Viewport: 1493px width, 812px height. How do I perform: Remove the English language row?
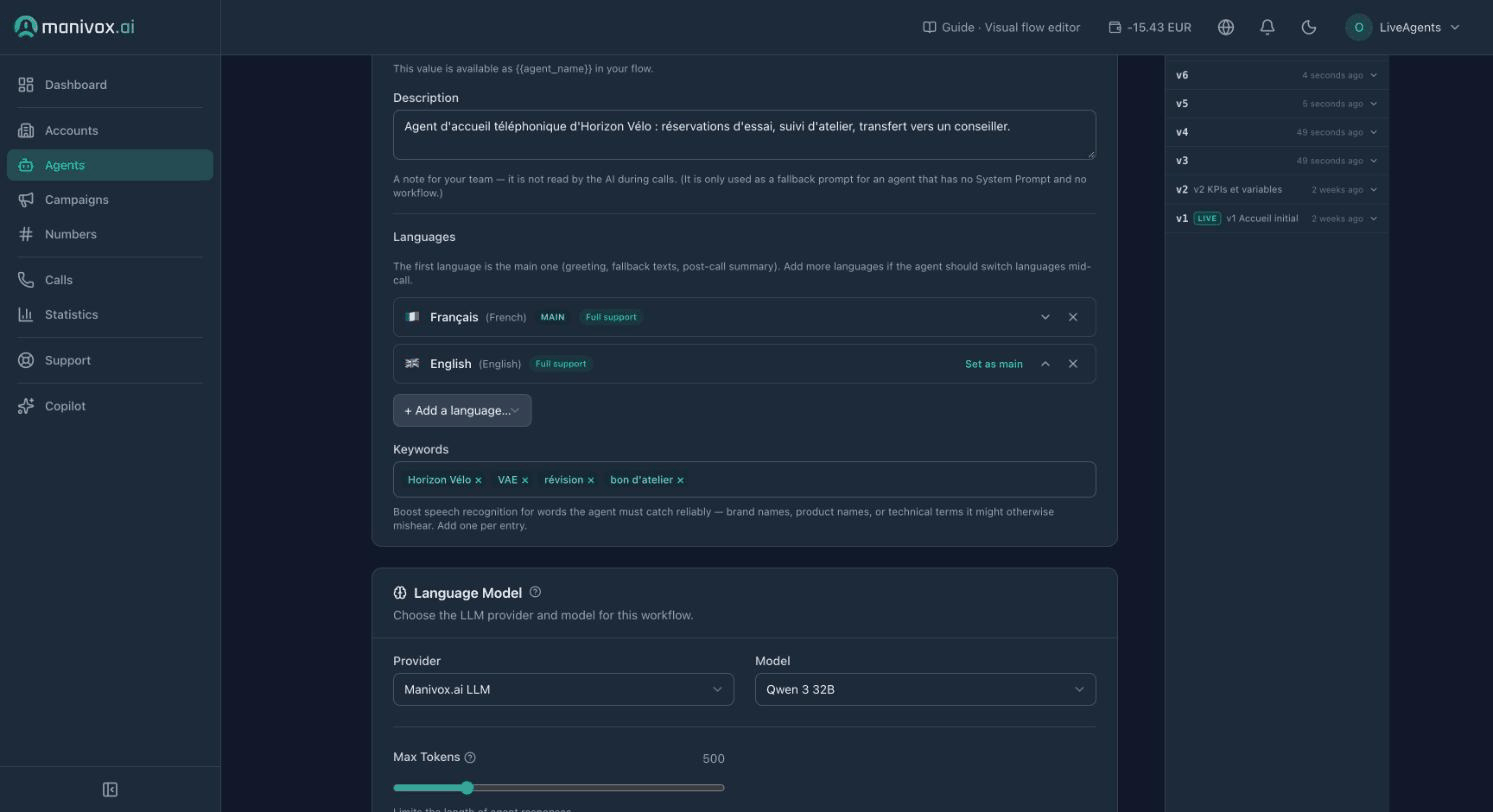point(1073,364)
